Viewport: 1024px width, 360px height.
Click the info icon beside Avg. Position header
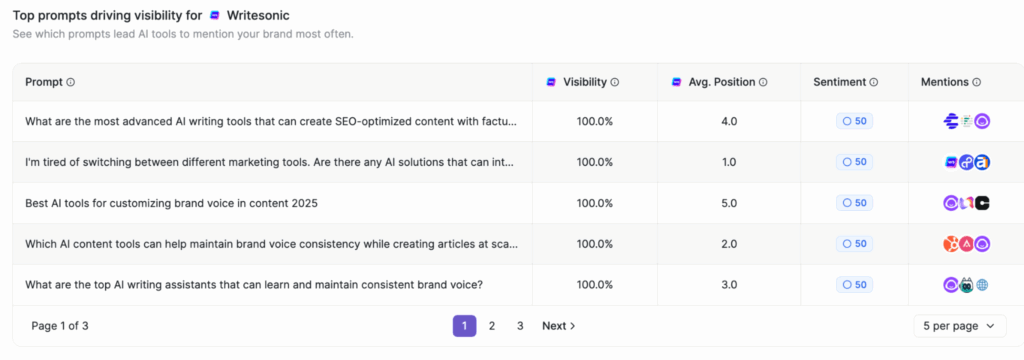coord(763,82)
